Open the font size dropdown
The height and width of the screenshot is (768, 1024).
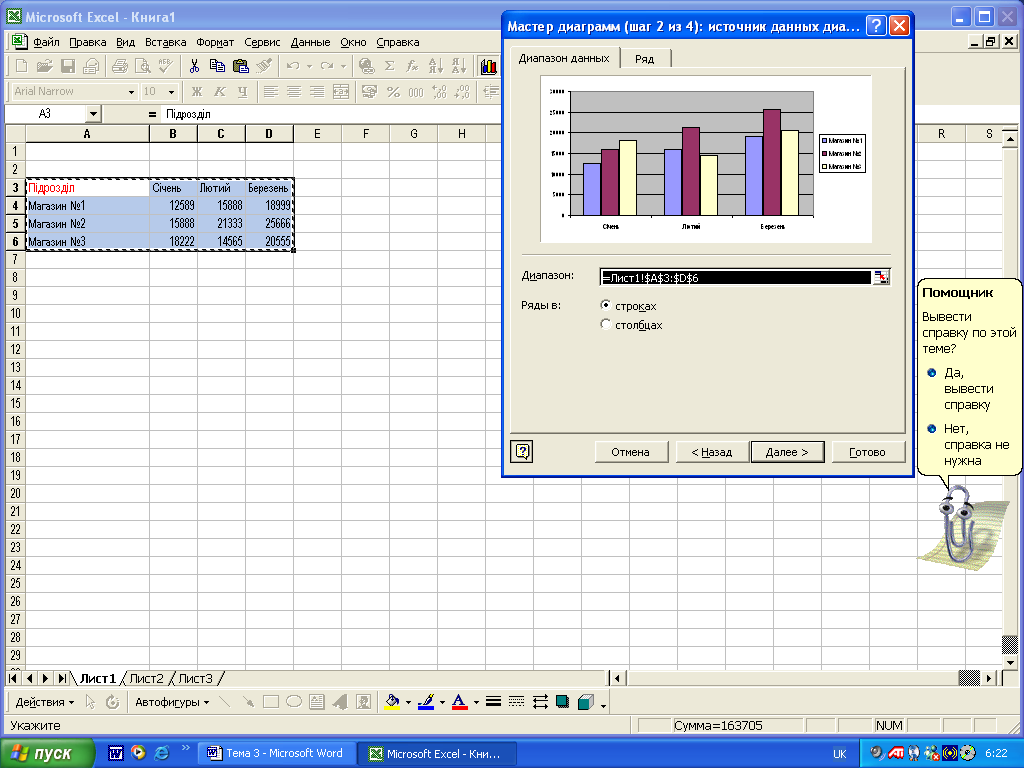pos(172,92)
